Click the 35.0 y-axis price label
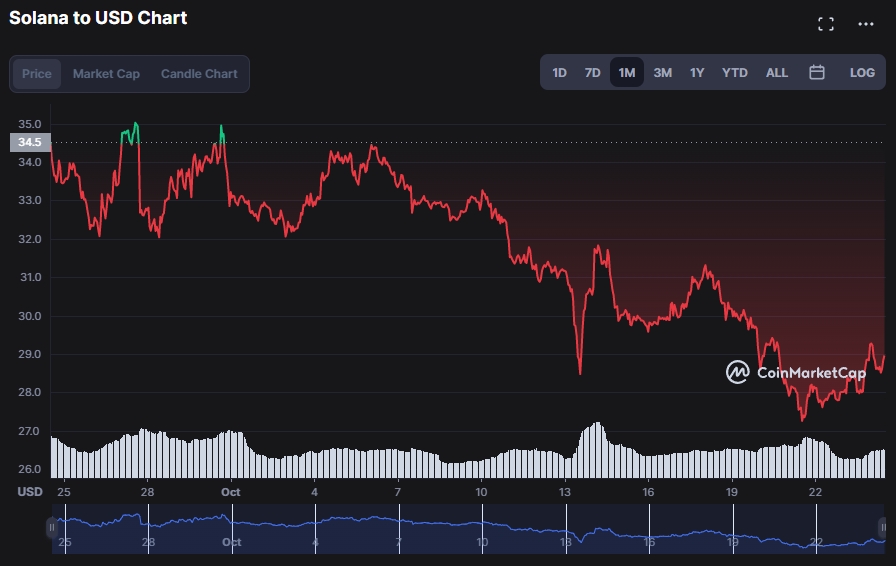Viewport: 896px width, 566px height. pyautogui.click(x=30, y=124)
